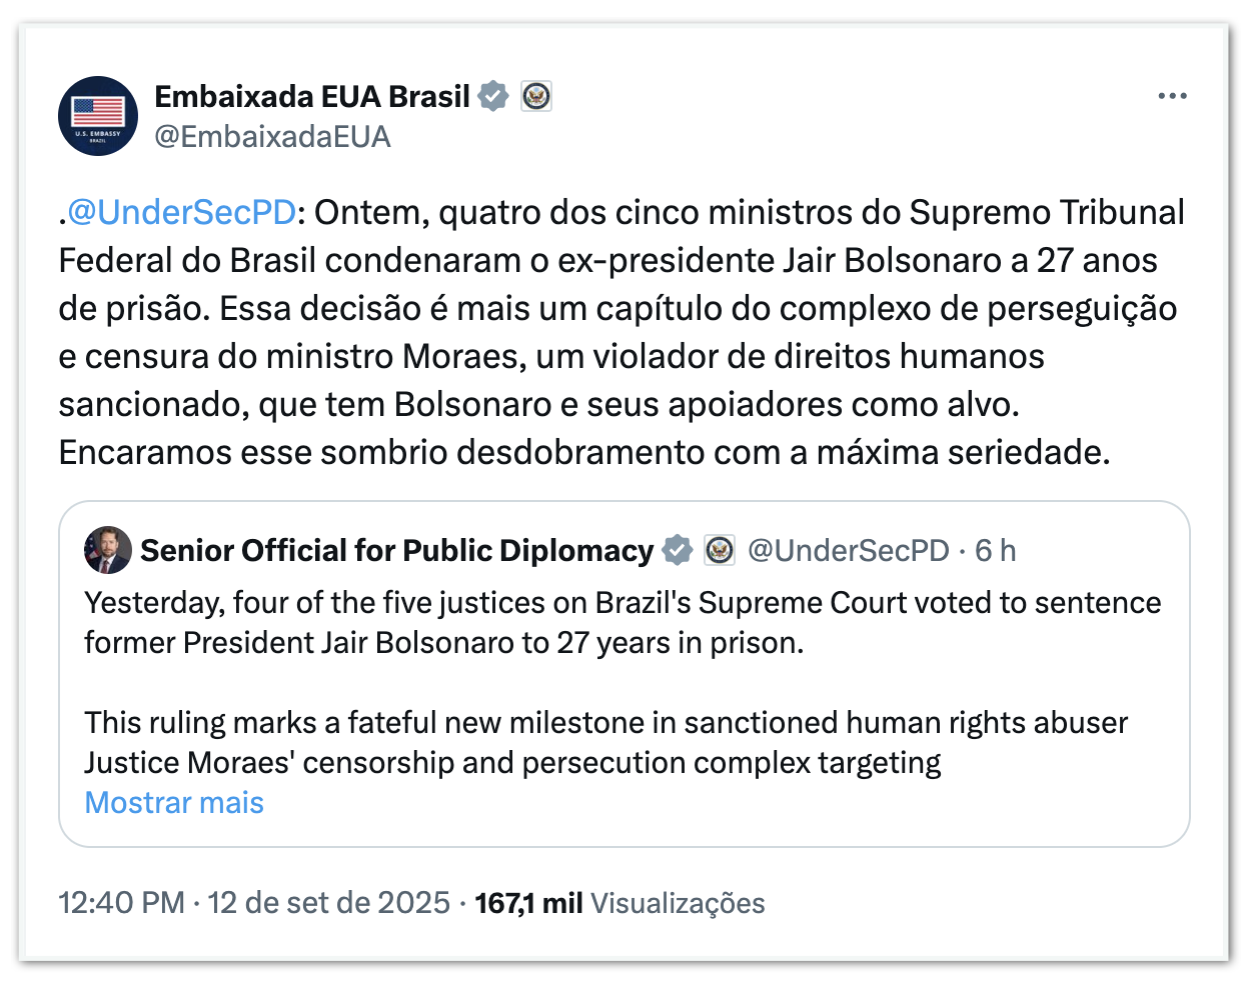Click the @EmbaixadaEUA handle
The height and width of the screenshot is (990, 1252).
point(272,137)
